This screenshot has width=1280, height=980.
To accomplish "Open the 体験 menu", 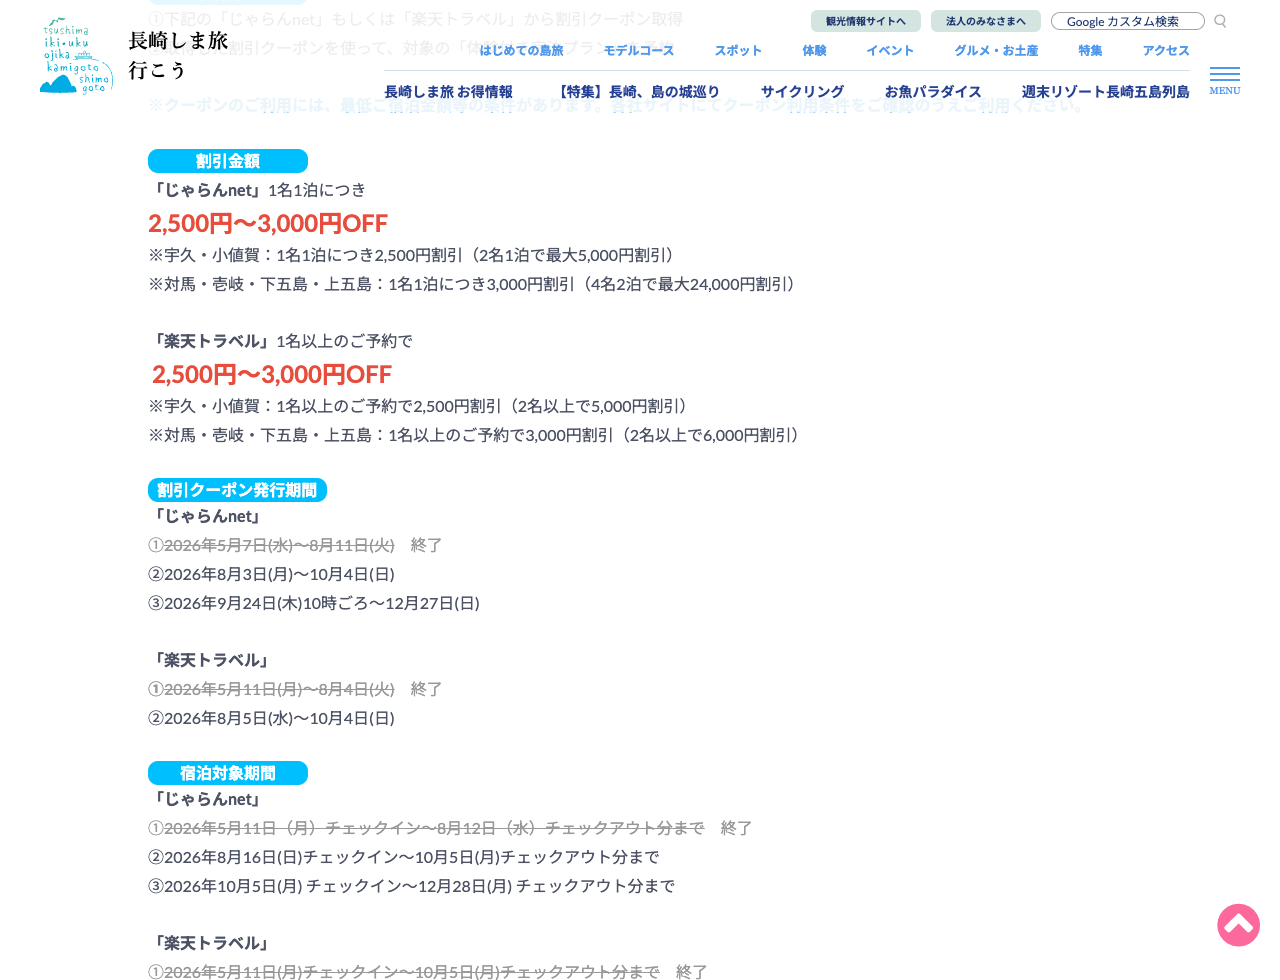I will (814, 50).
